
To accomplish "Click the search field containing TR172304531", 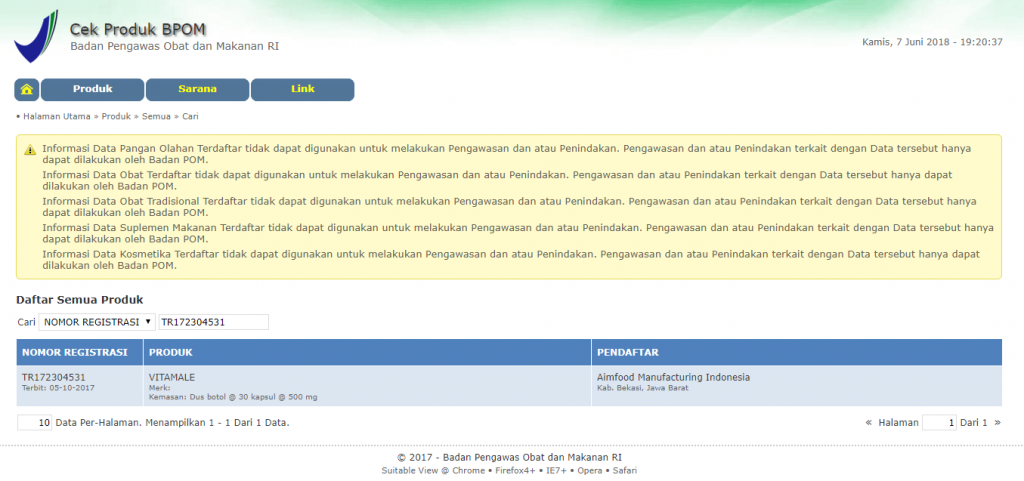I will coord(214,322).
